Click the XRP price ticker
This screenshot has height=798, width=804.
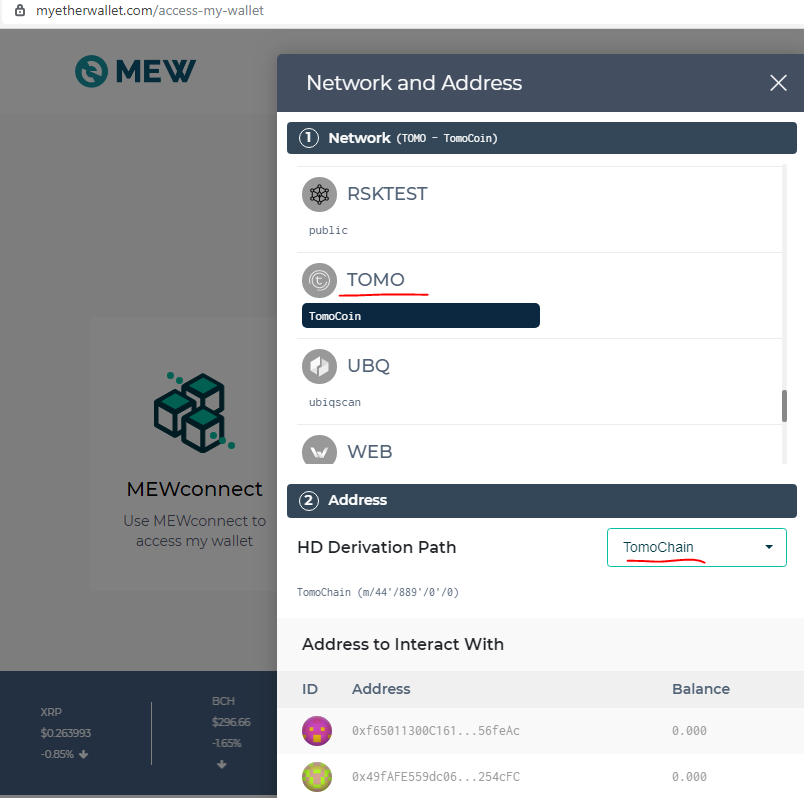[x=66, y=733]
